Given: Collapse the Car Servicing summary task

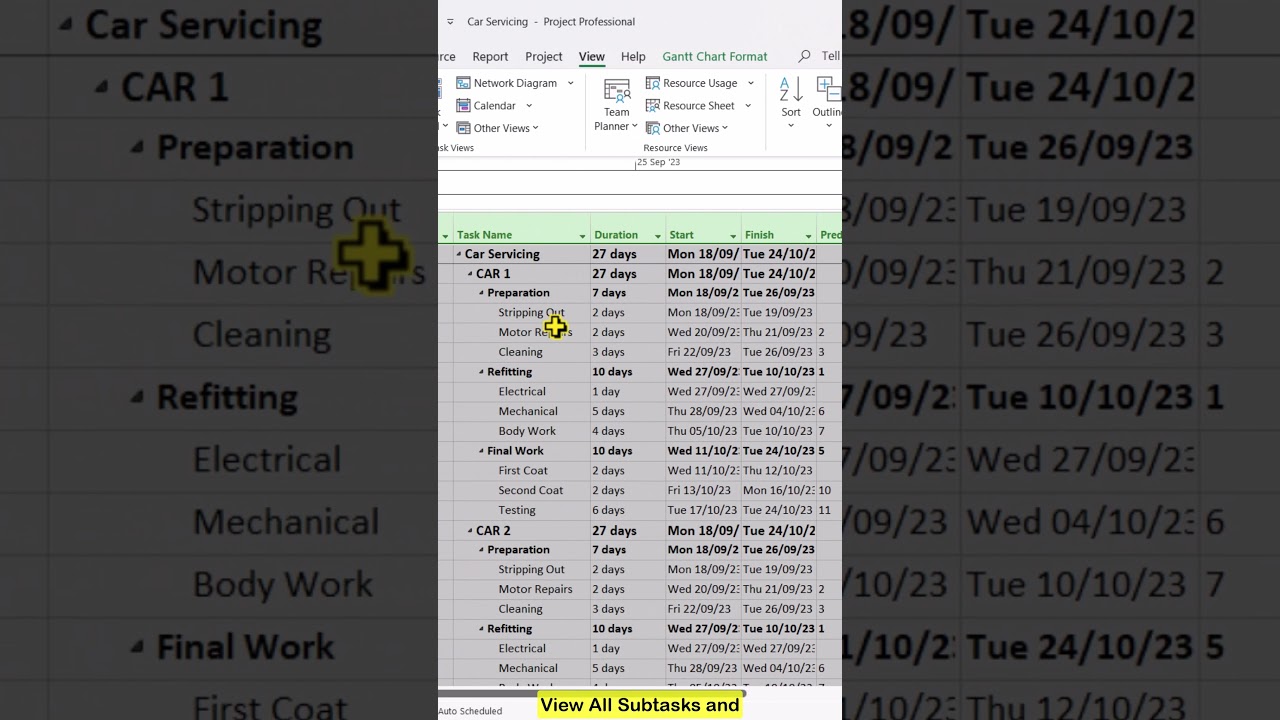Looking at the screenshot, I should coord(459,254).
